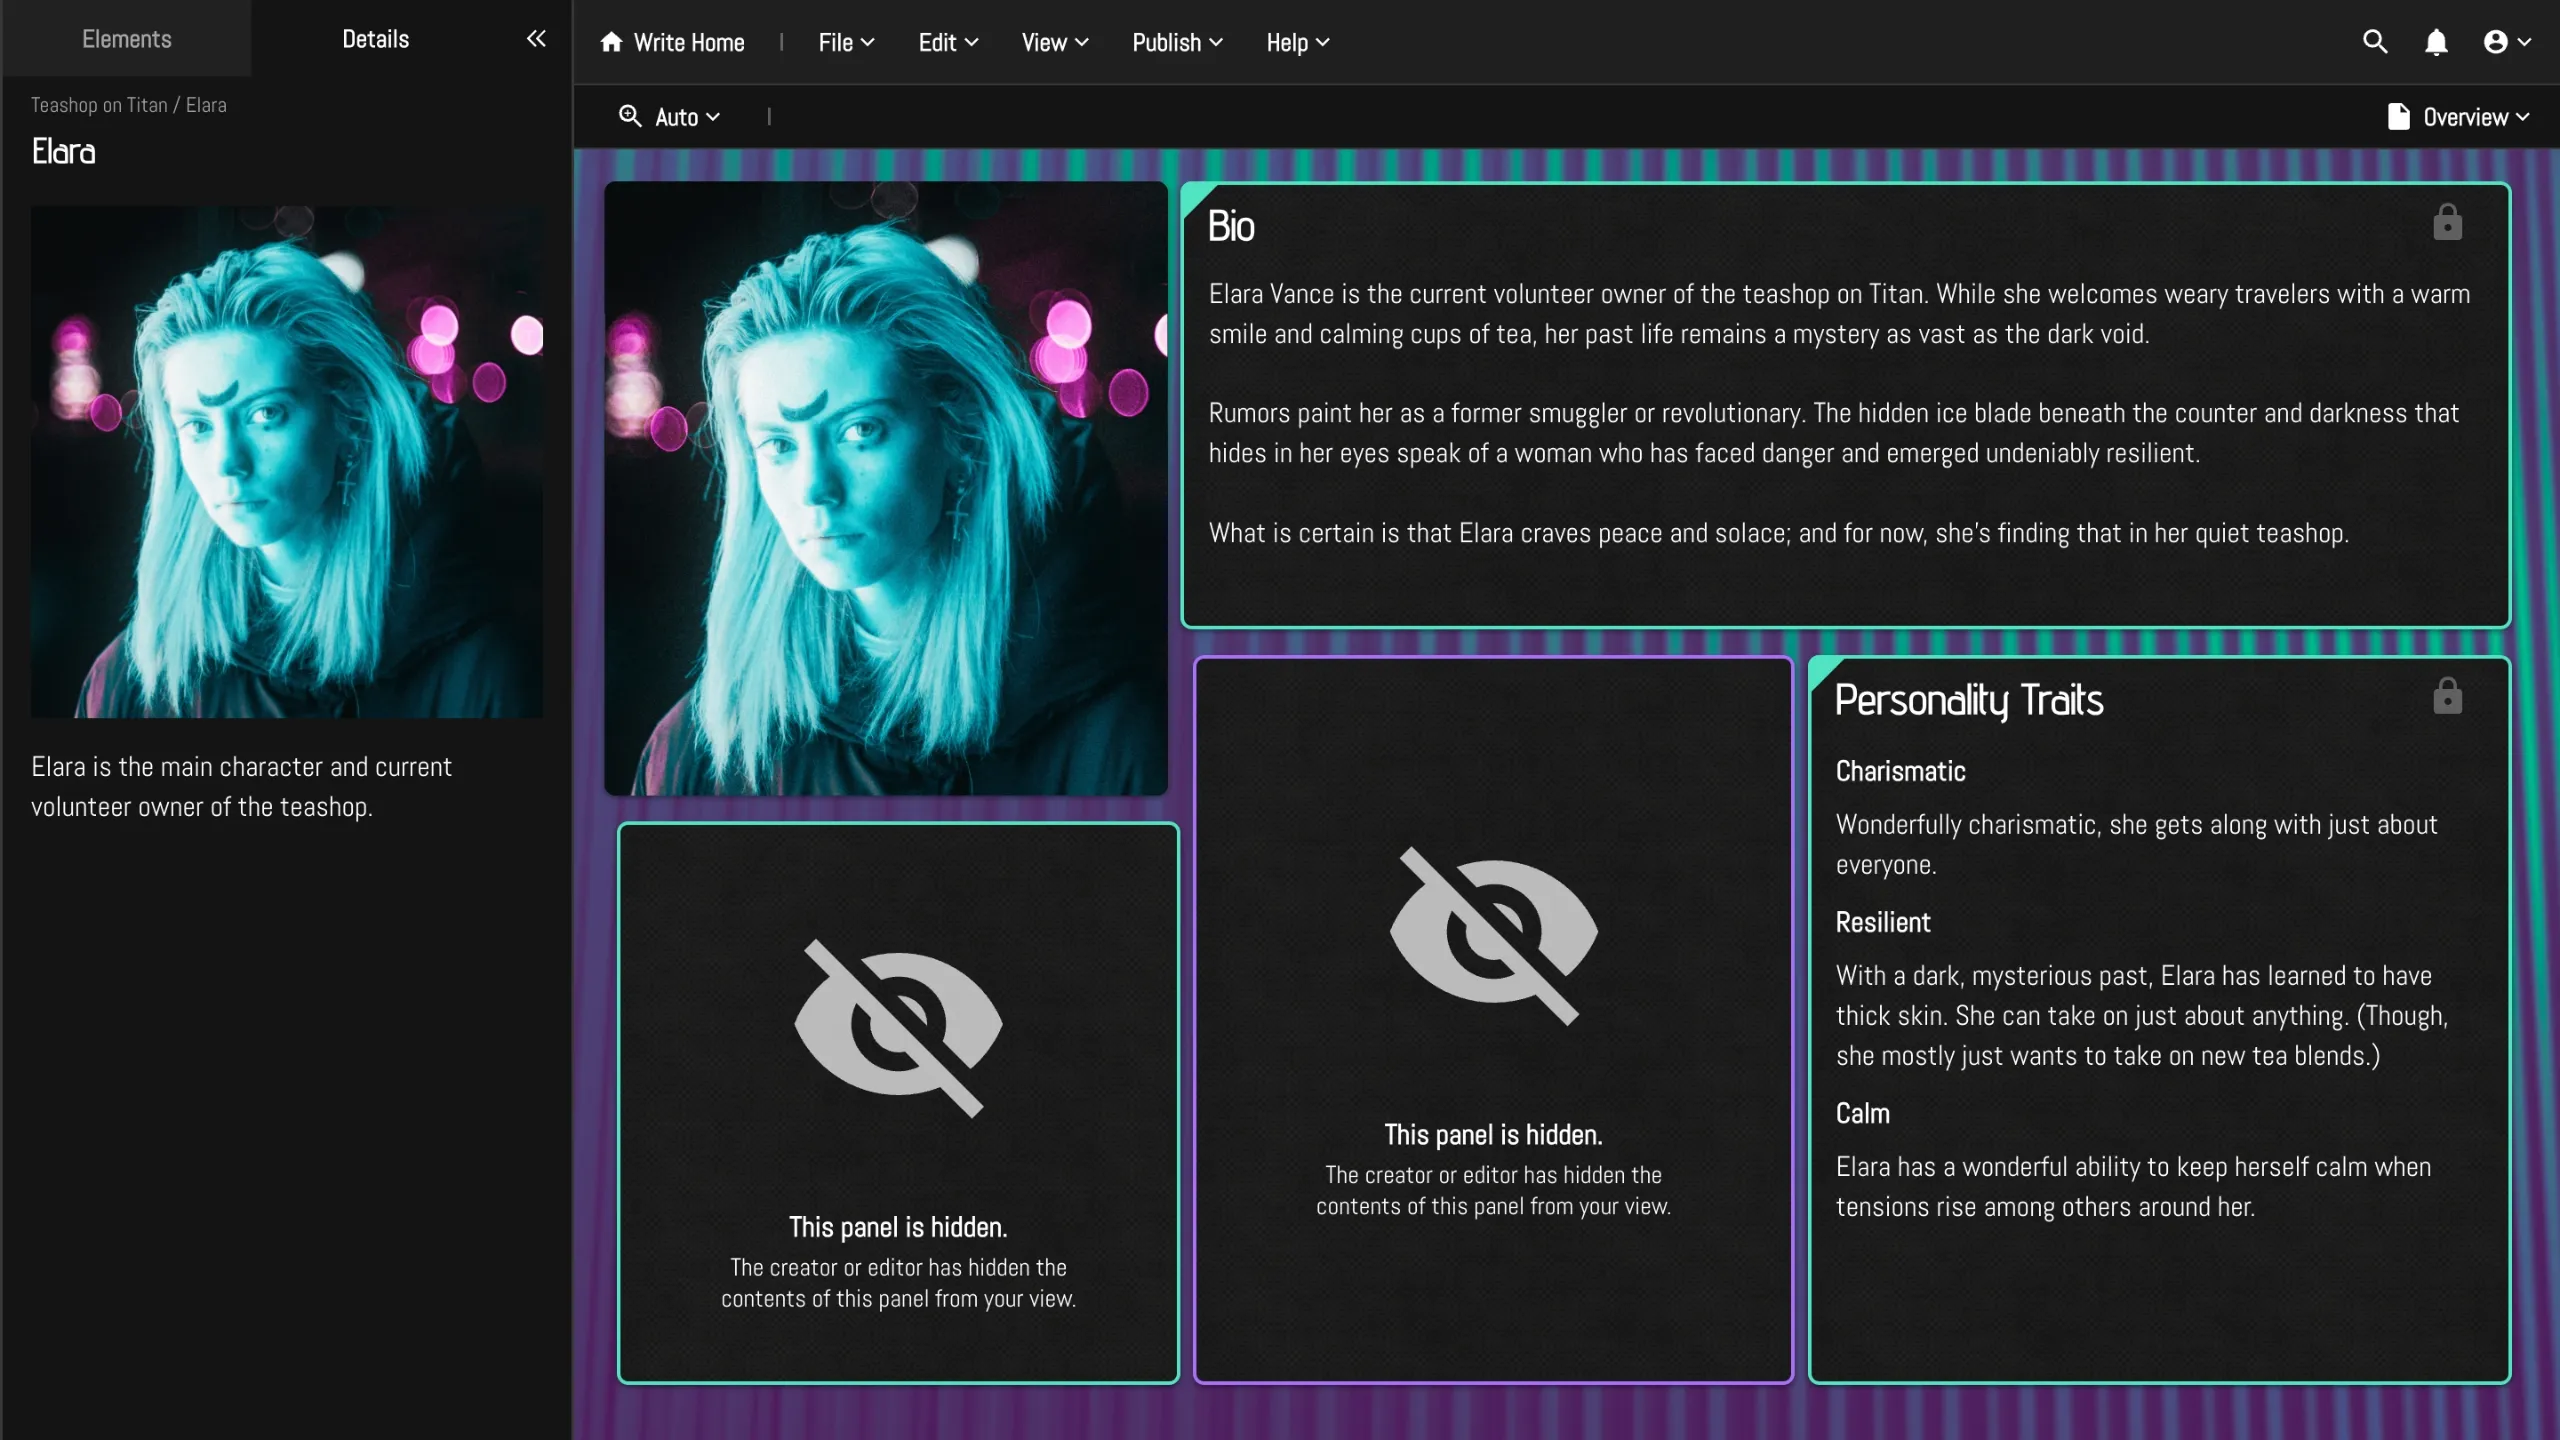The height and width of the screenshot is (1440, 2560).
Task: Click the lock icon on Personality Traits
Action: (x=2447, y=696)
